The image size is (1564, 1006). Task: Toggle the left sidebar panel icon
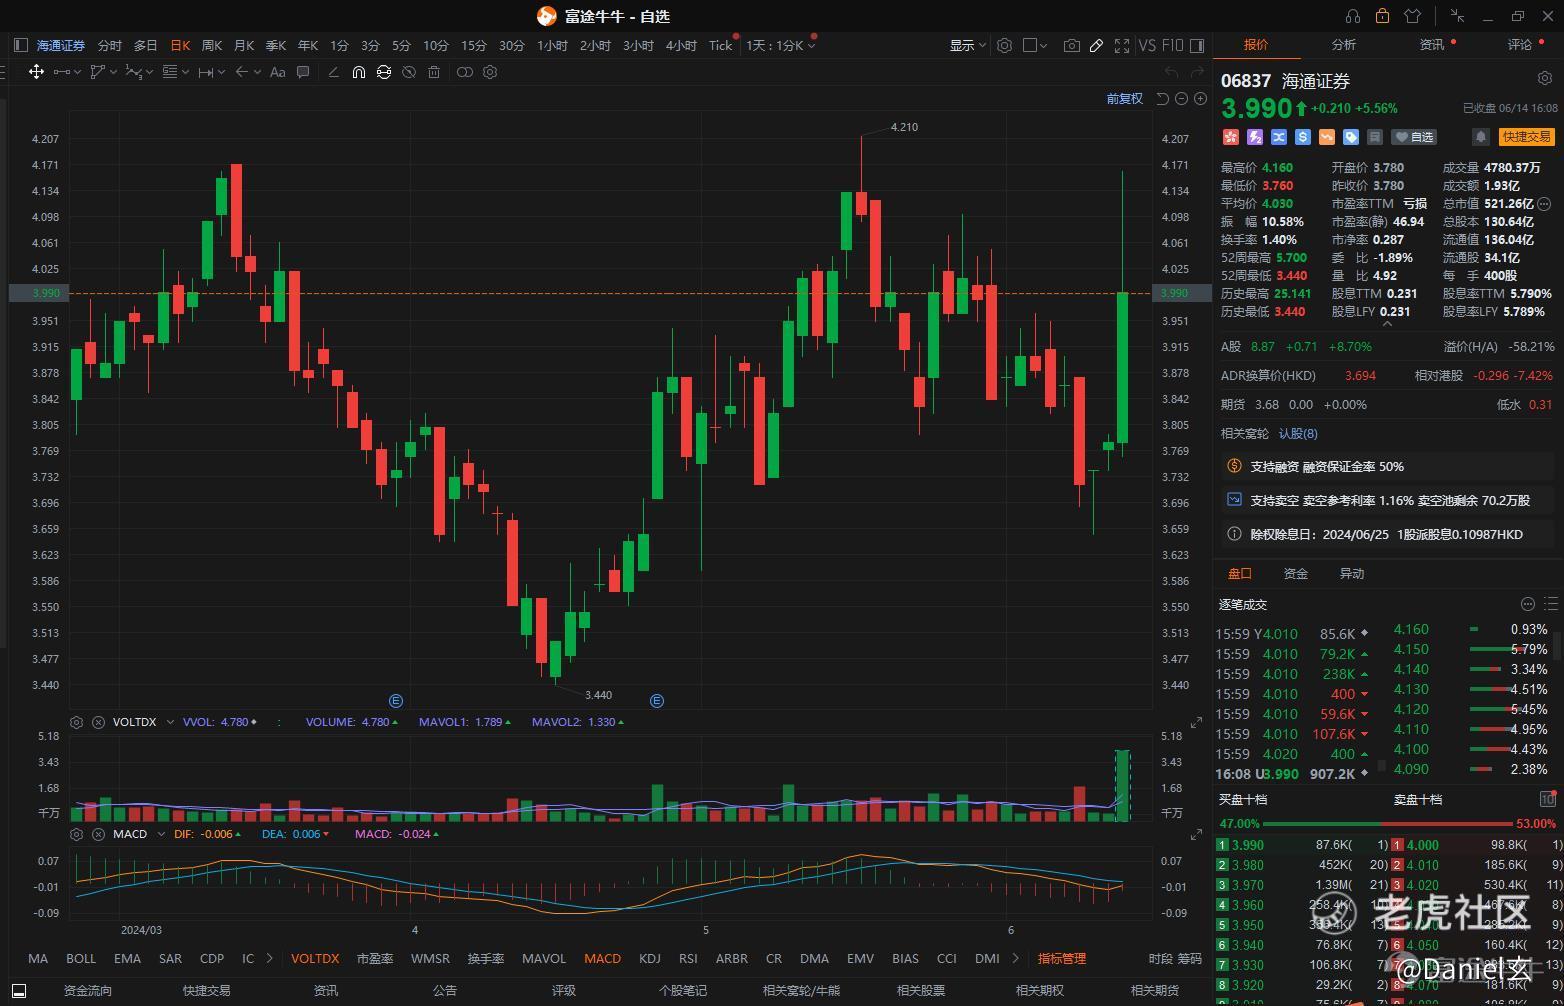(21, 45)
